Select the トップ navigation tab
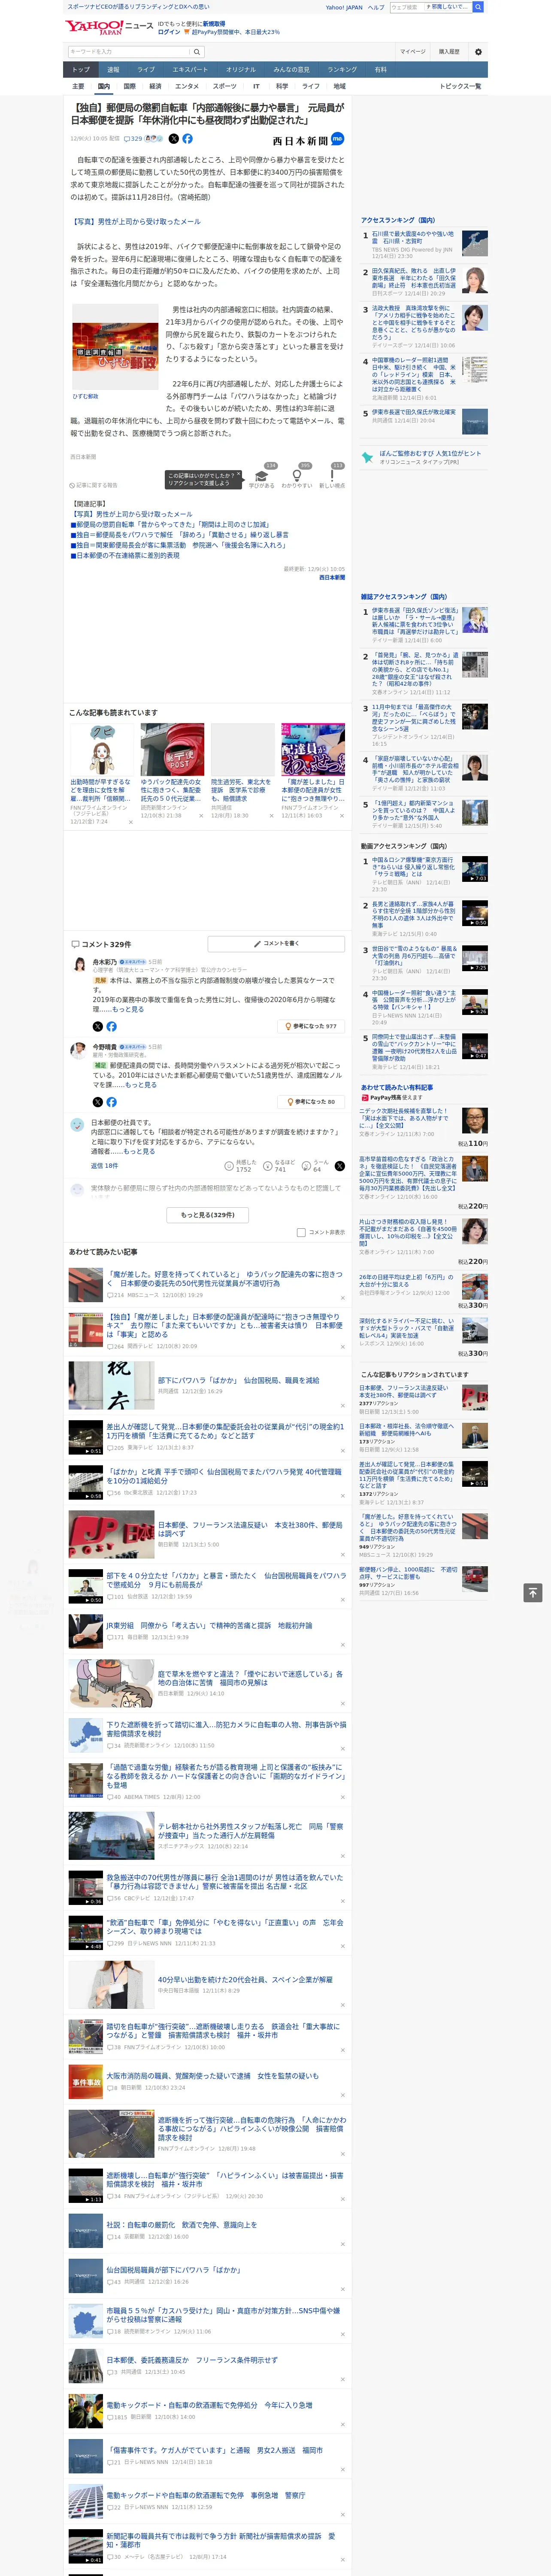The image size is (551, 2576). point(81,70)
